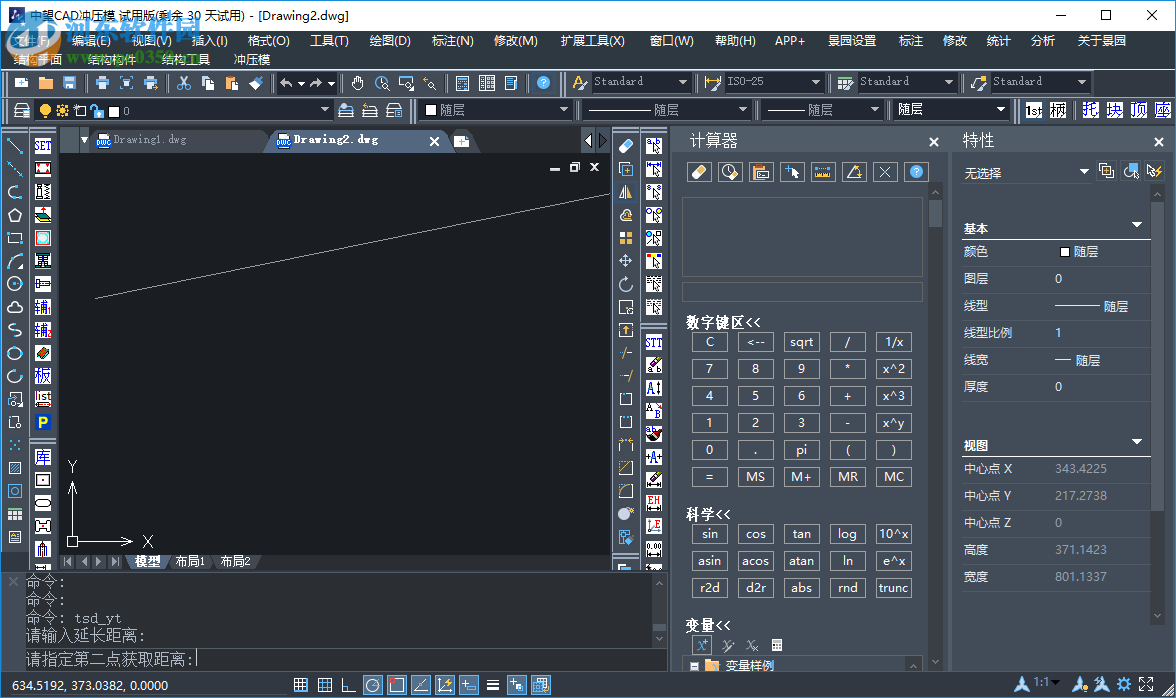Click the Rotate tool icon
This screenshot has width=1176, height=698.
click(626, 284)
